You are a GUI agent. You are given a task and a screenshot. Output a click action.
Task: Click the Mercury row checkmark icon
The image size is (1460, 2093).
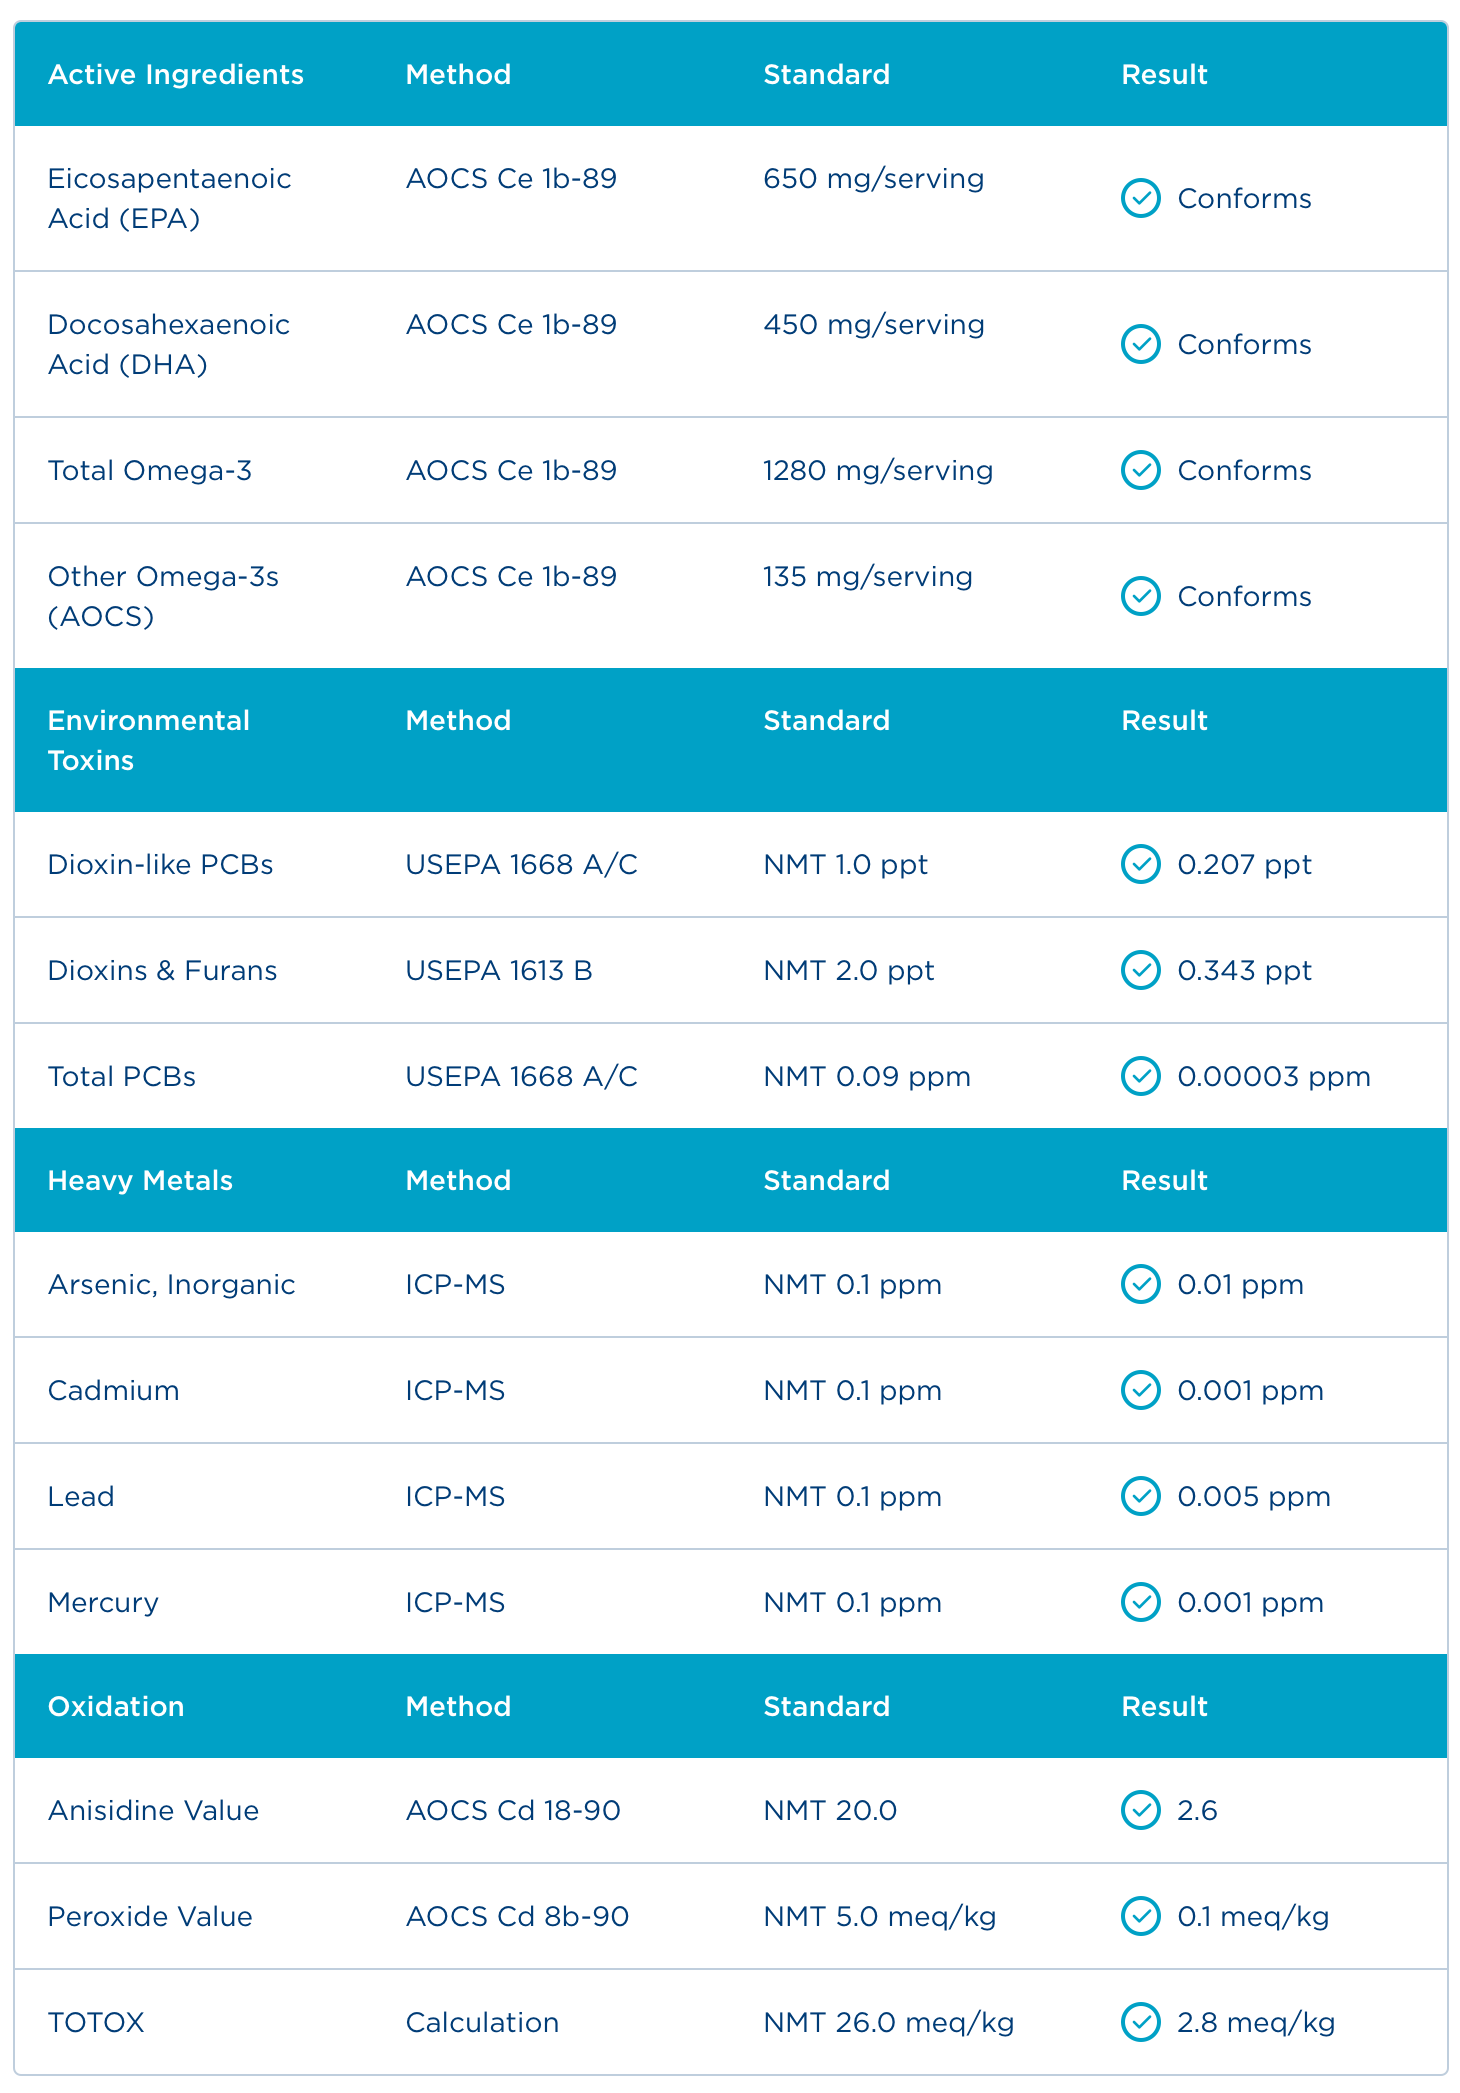click(x=1140, y=1602)
